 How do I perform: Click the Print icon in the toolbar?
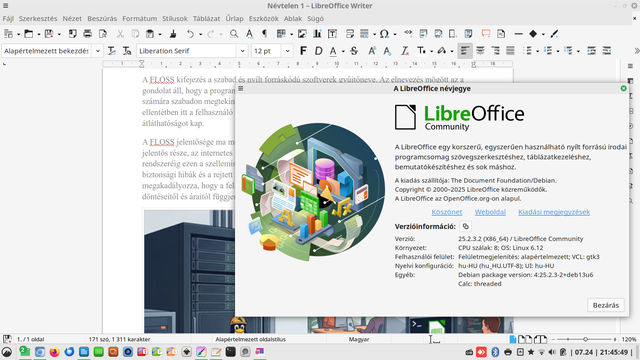(x=87, y=34)
